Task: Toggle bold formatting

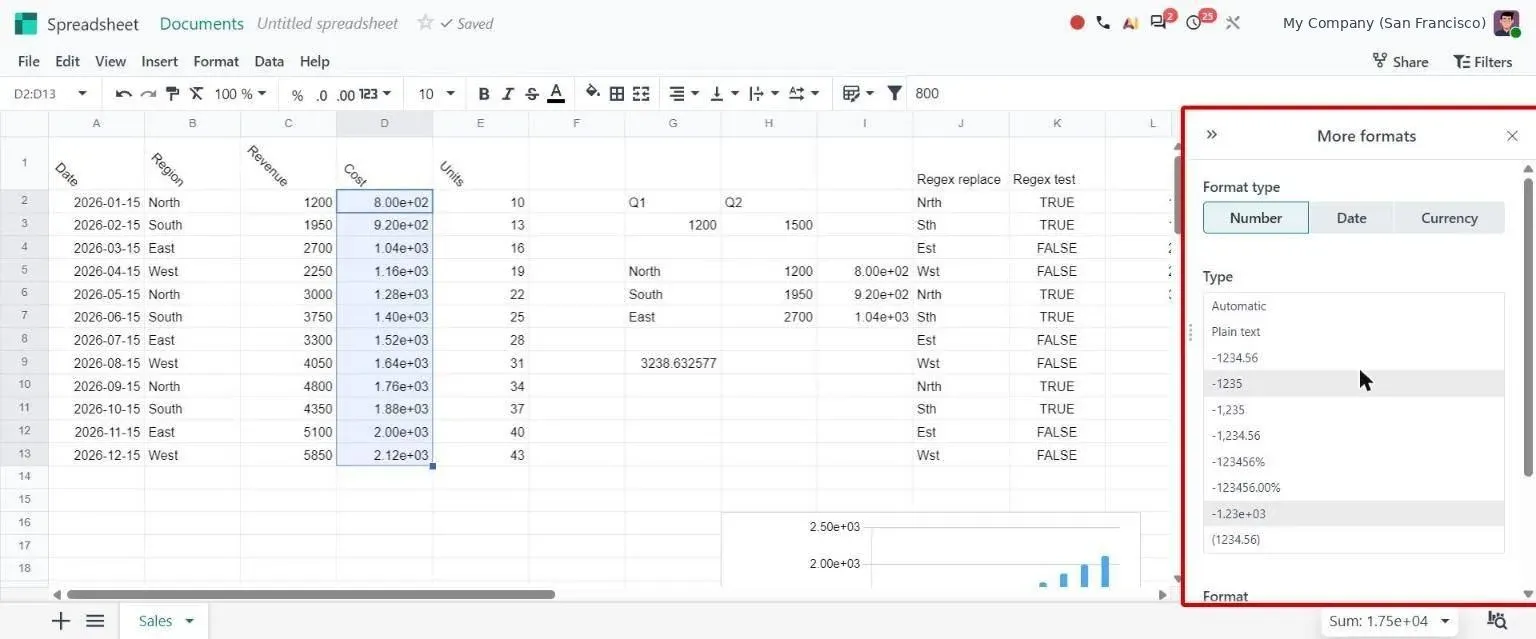Action: (484, 94)
